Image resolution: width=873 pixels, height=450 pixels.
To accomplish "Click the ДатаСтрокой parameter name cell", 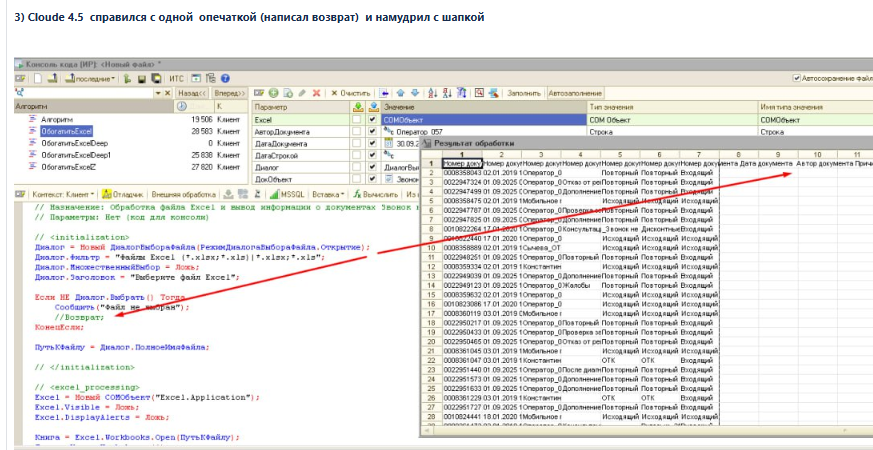I will tap(301, 155).
